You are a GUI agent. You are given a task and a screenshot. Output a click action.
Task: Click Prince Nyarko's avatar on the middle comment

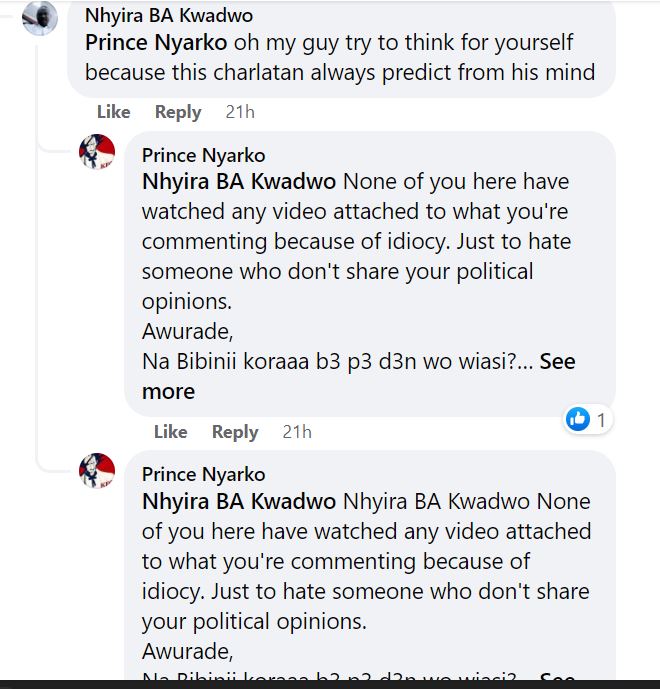pyautogui.click(x=97, y=152)
